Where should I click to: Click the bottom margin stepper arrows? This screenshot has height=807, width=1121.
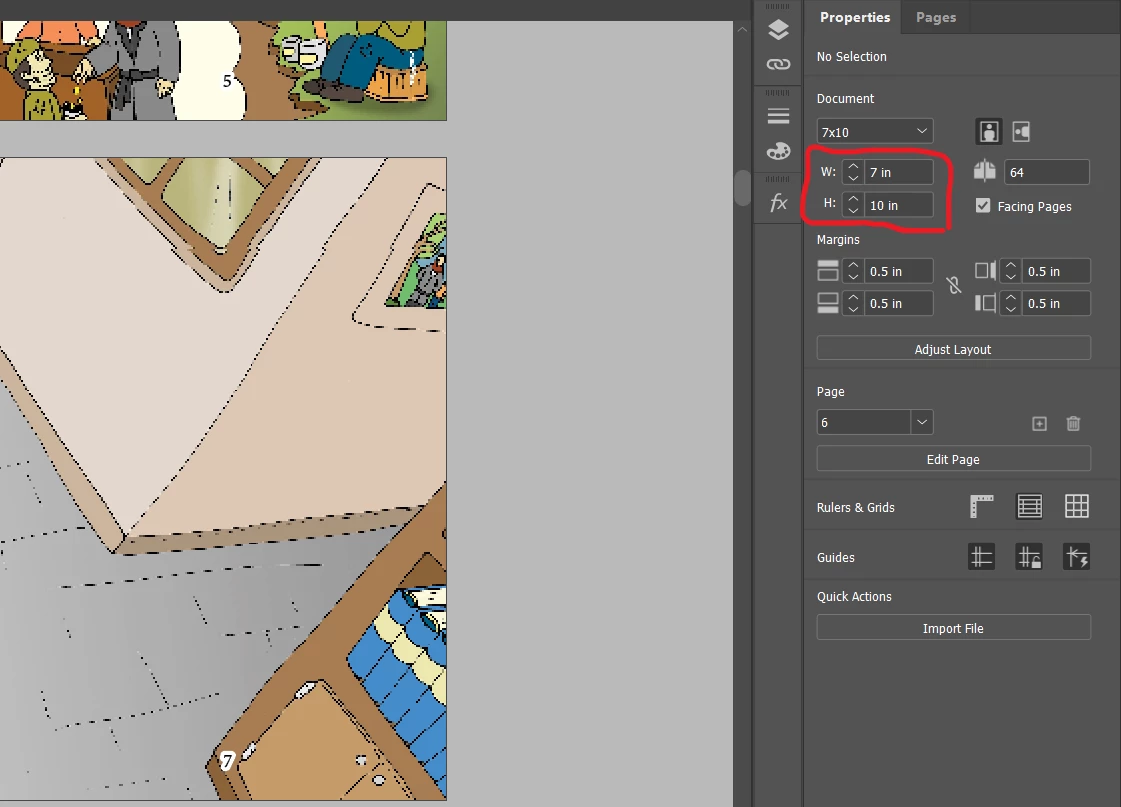[x=853, y=304]
